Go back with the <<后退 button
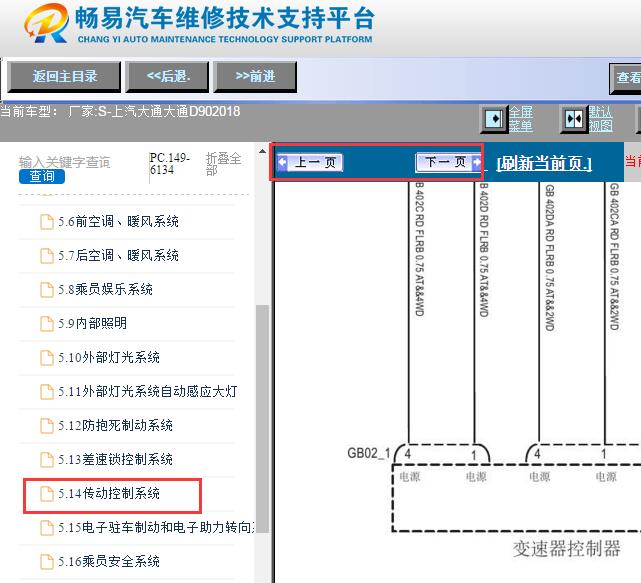The image size is (641, 583). coord(167,76)
